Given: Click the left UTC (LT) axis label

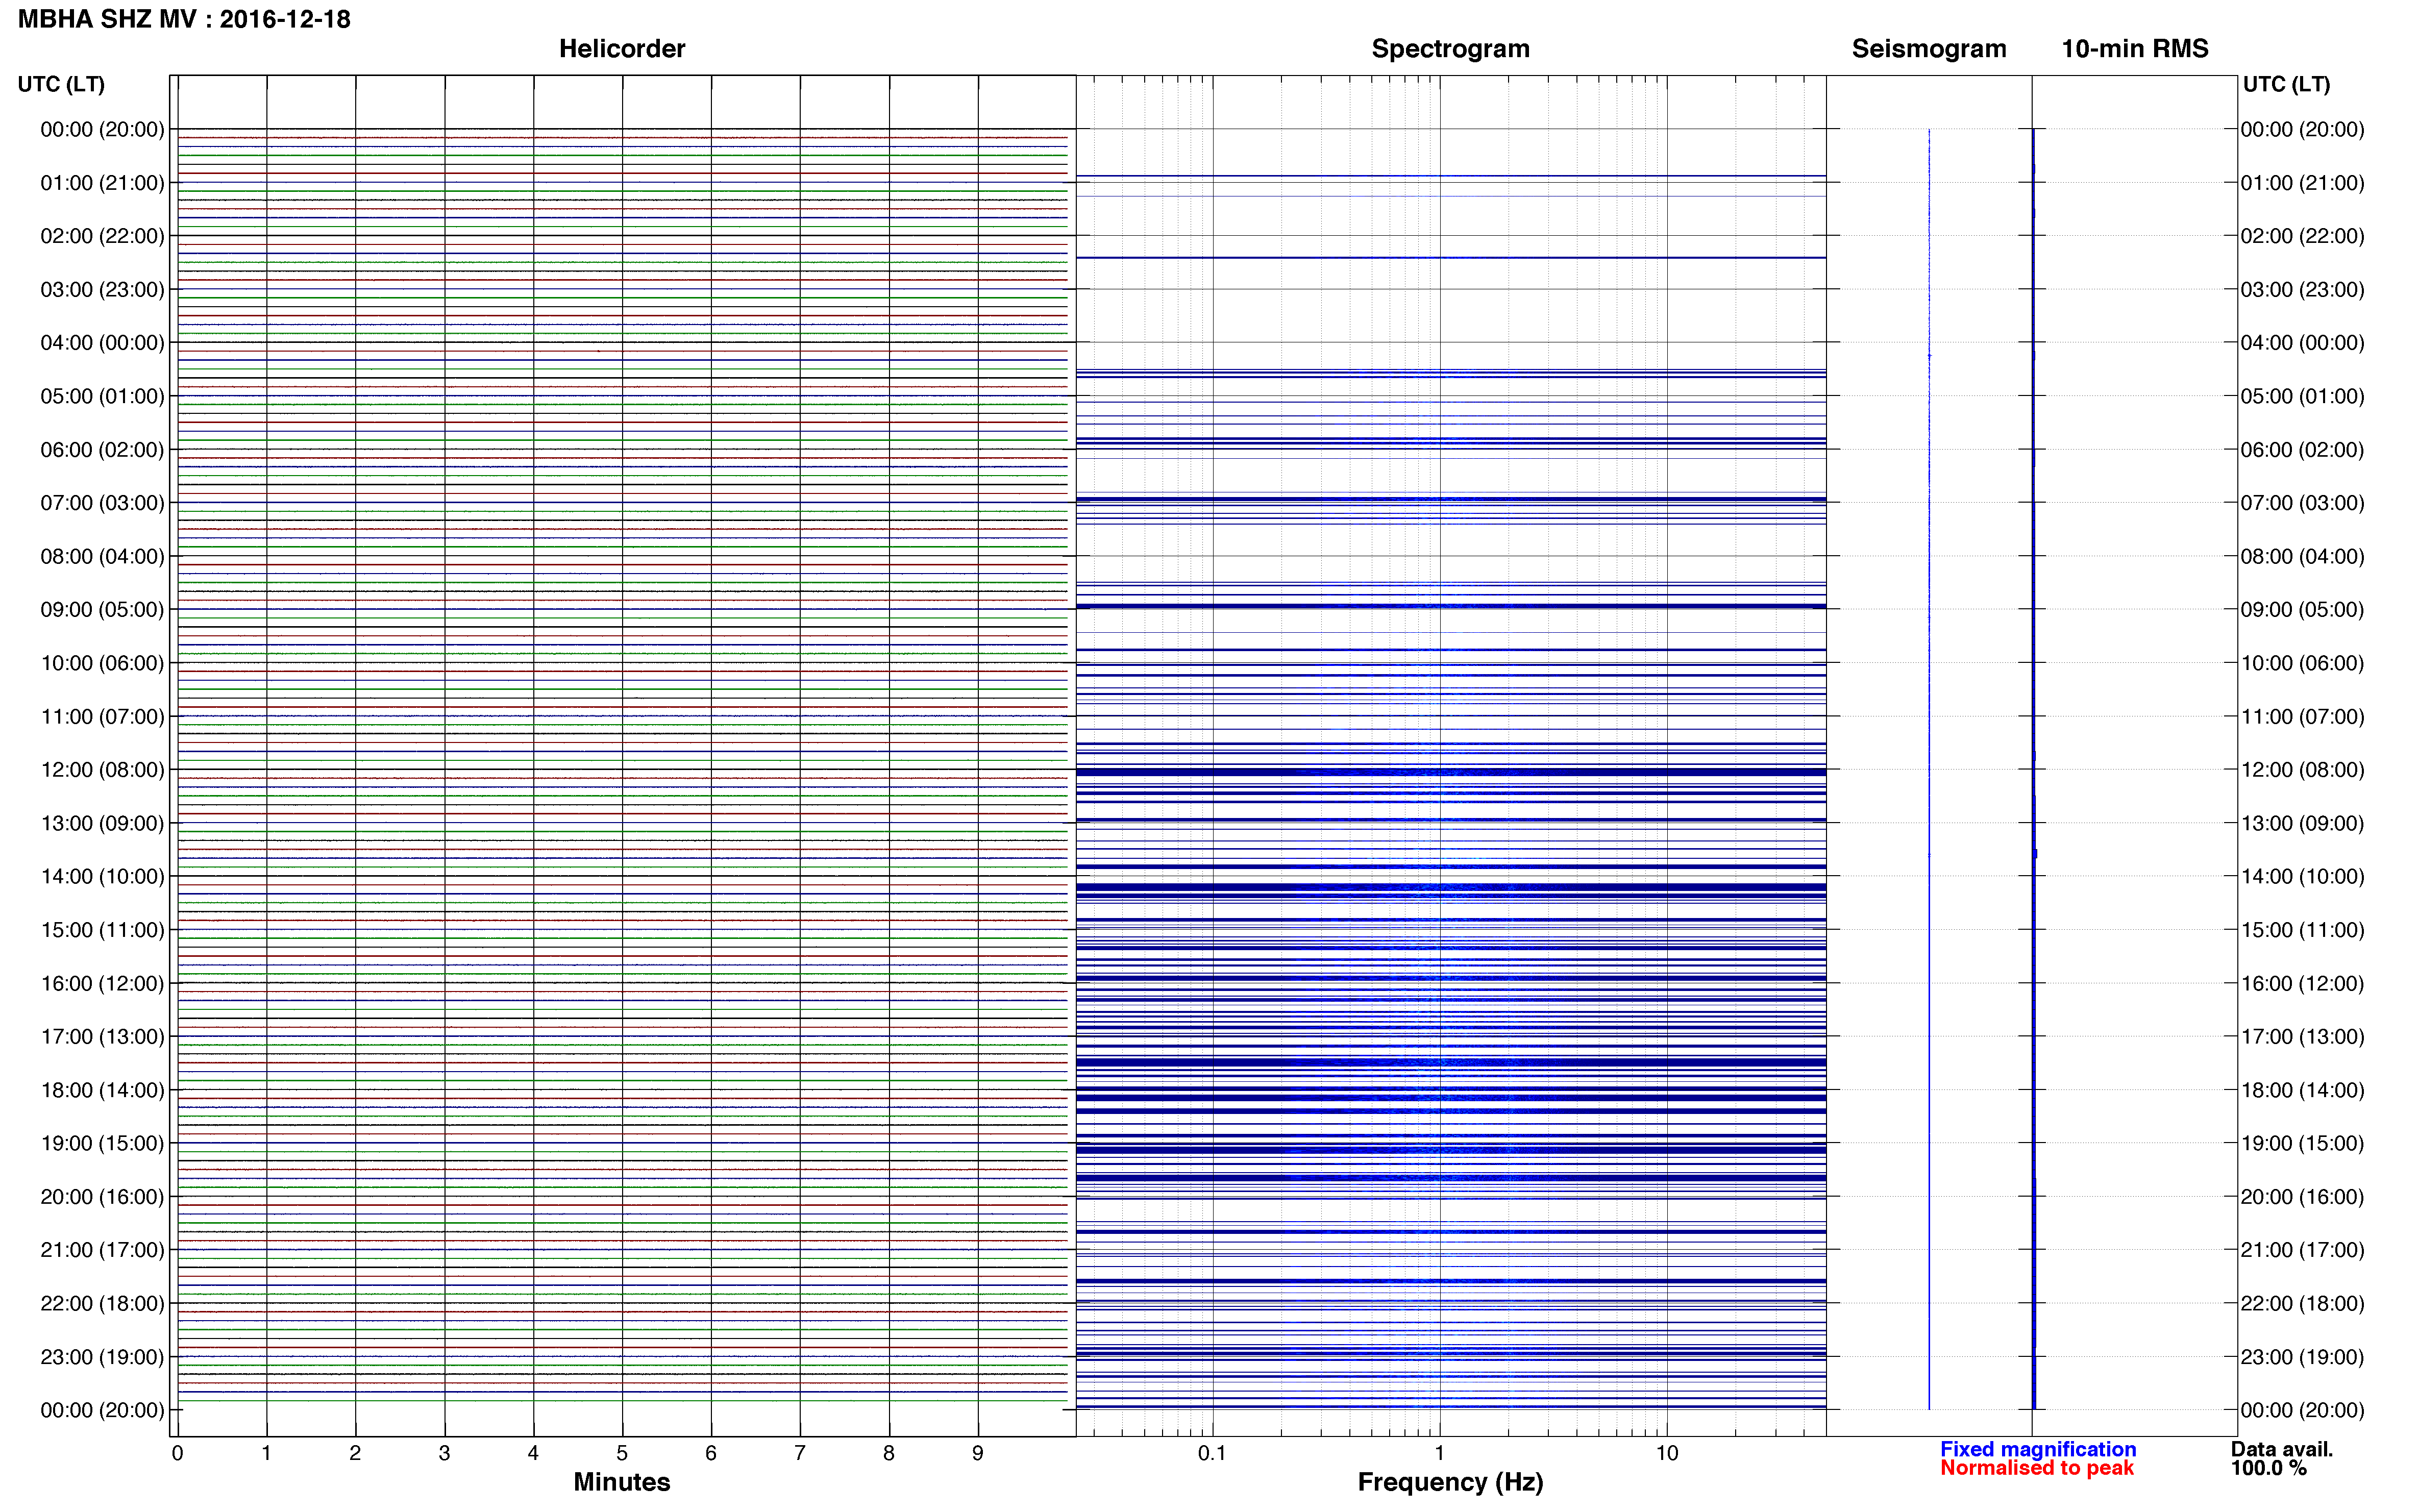Looking at the screenshot, I should [61, 84].
